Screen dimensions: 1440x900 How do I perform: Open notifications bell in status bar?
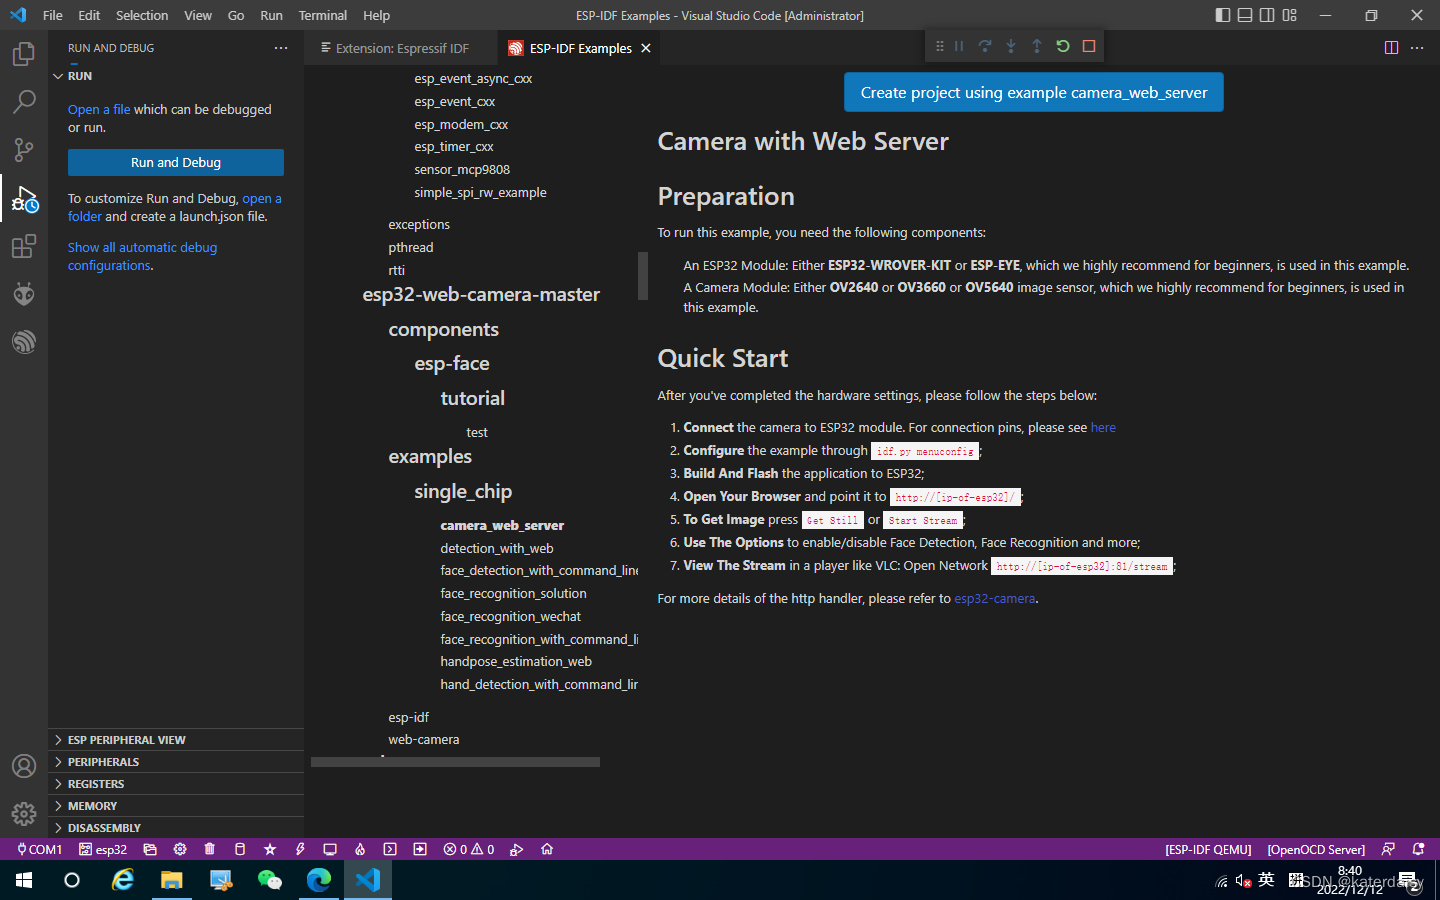pyautogui.click(x=1418, y=849)
